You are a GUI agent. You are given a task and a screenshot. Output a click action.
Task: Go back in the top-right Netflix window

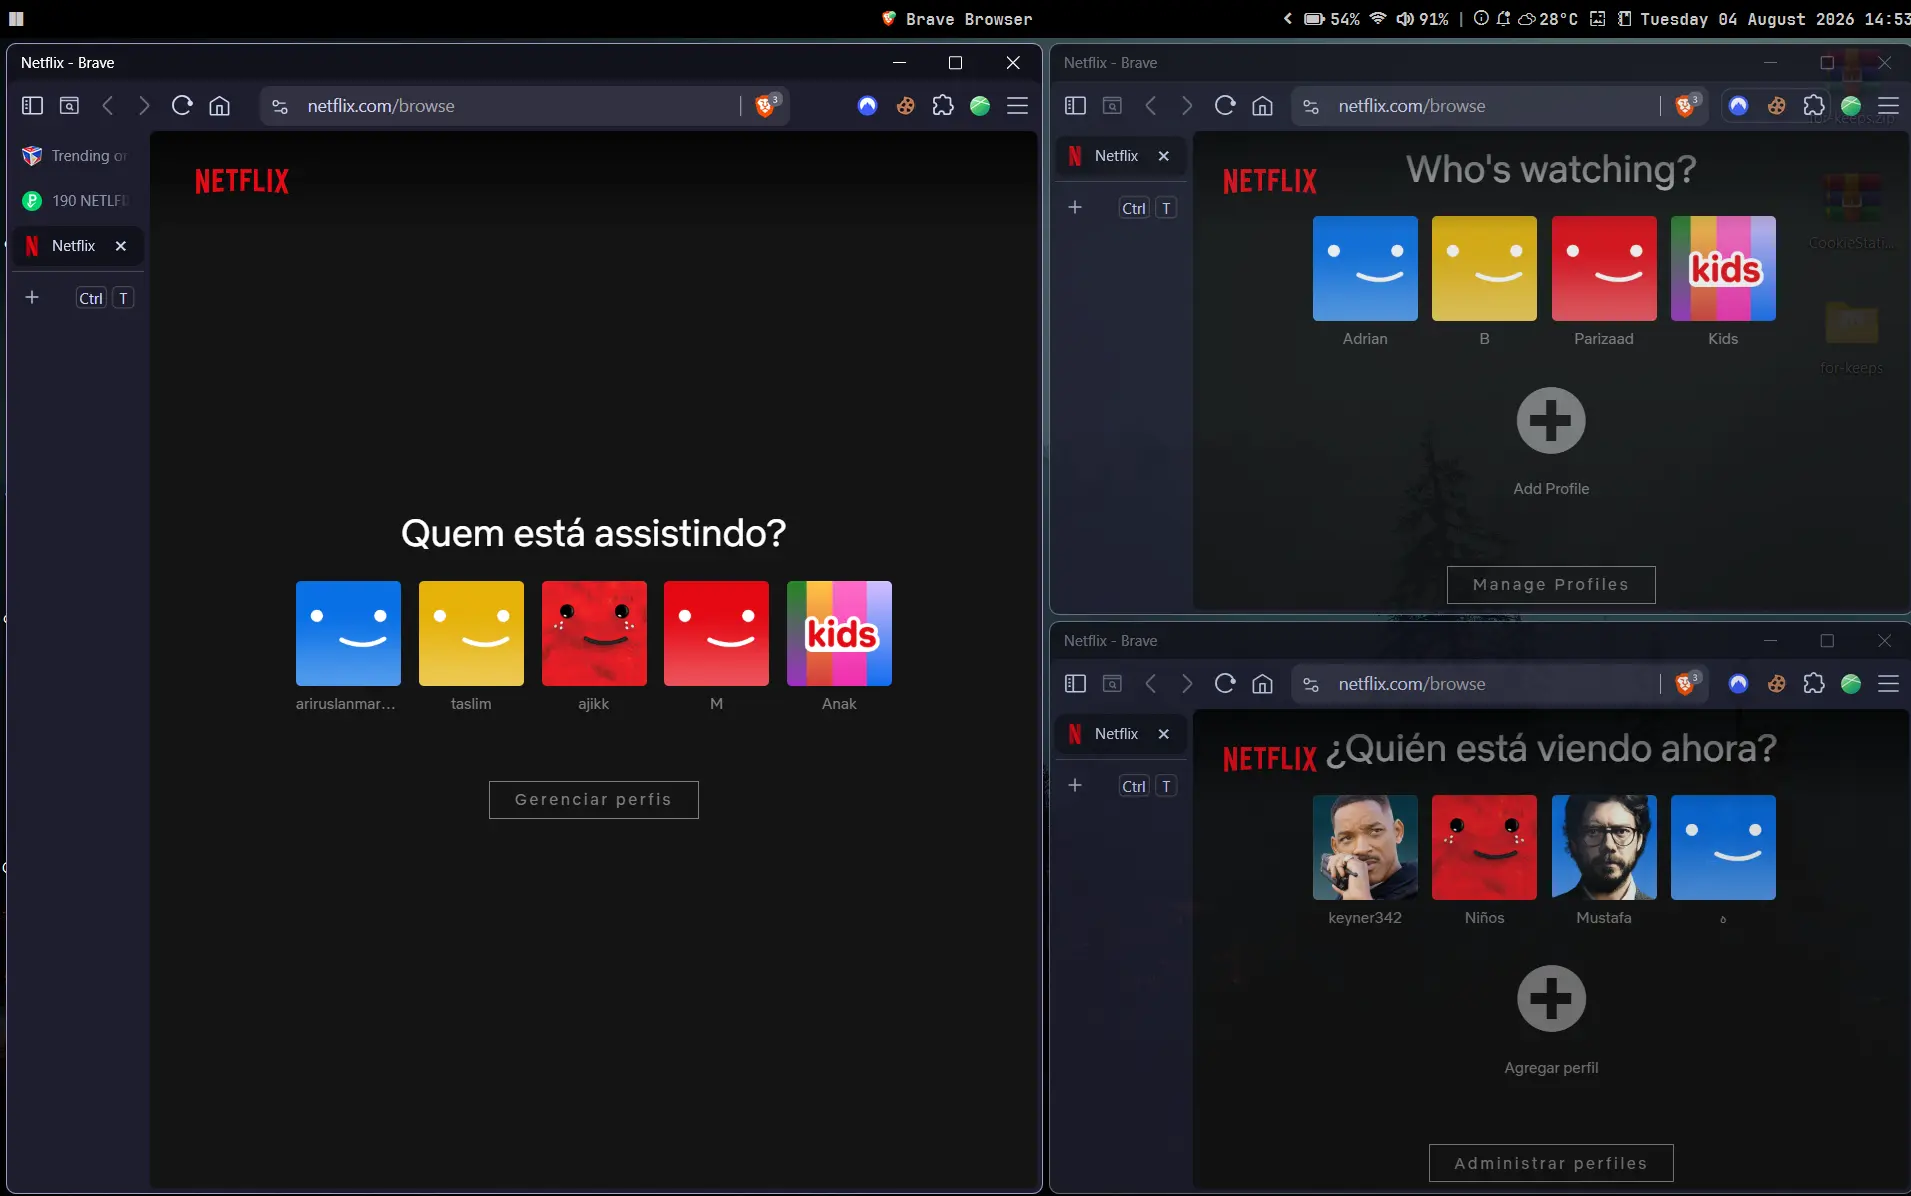[x=1151, y=106]
